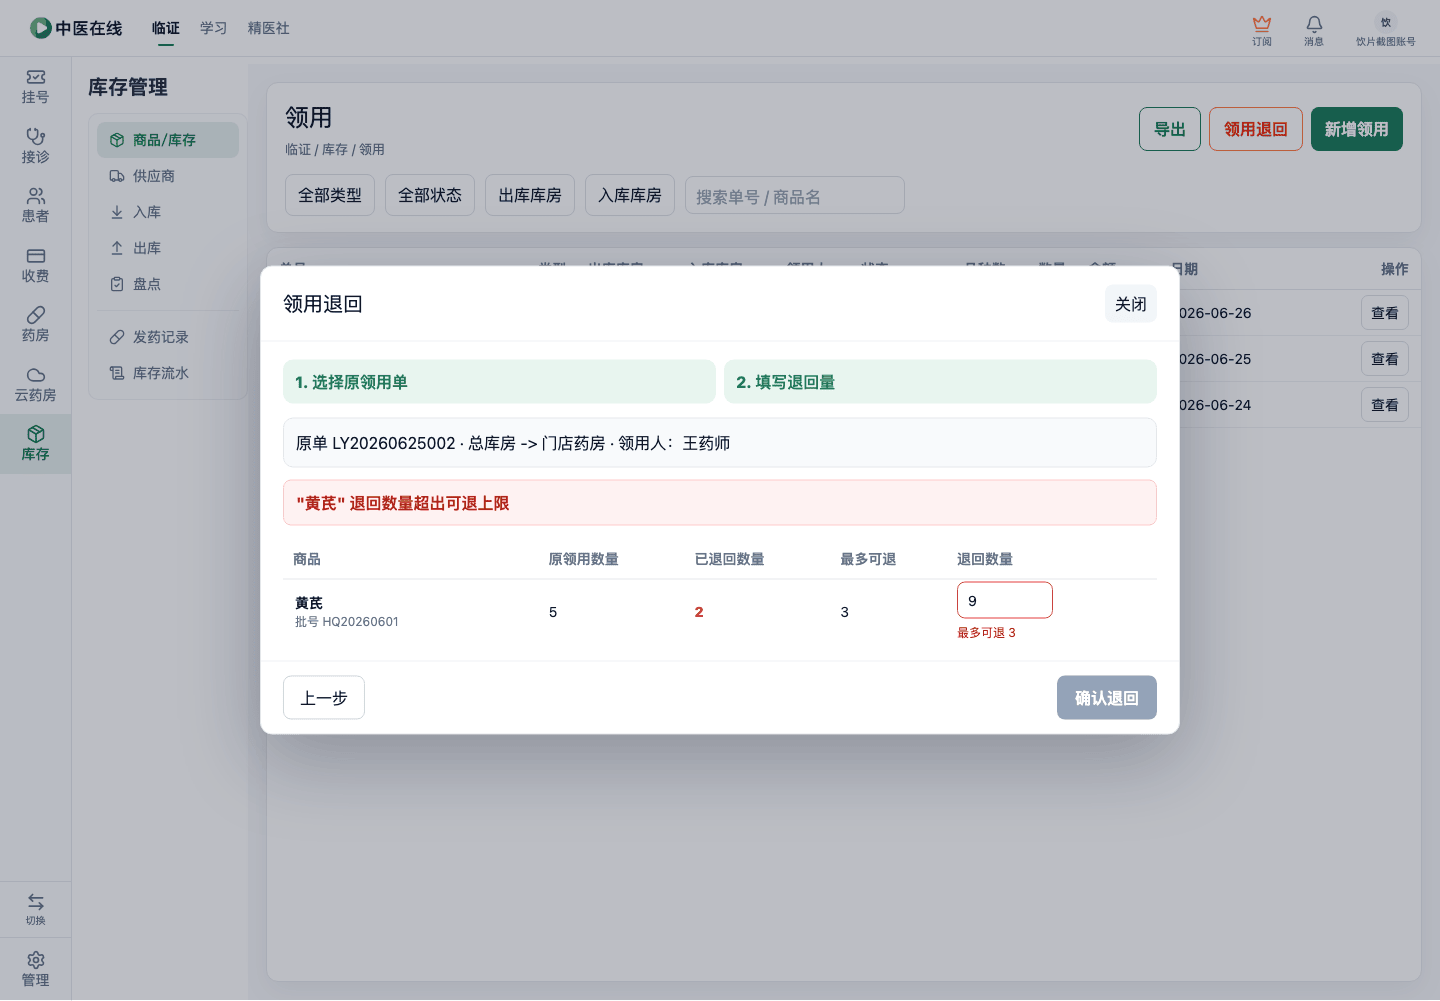Image resolution: width=1440 pixels, height=1001 pixels.
Task: Open 供应商 supplier page
Action: 168,176
